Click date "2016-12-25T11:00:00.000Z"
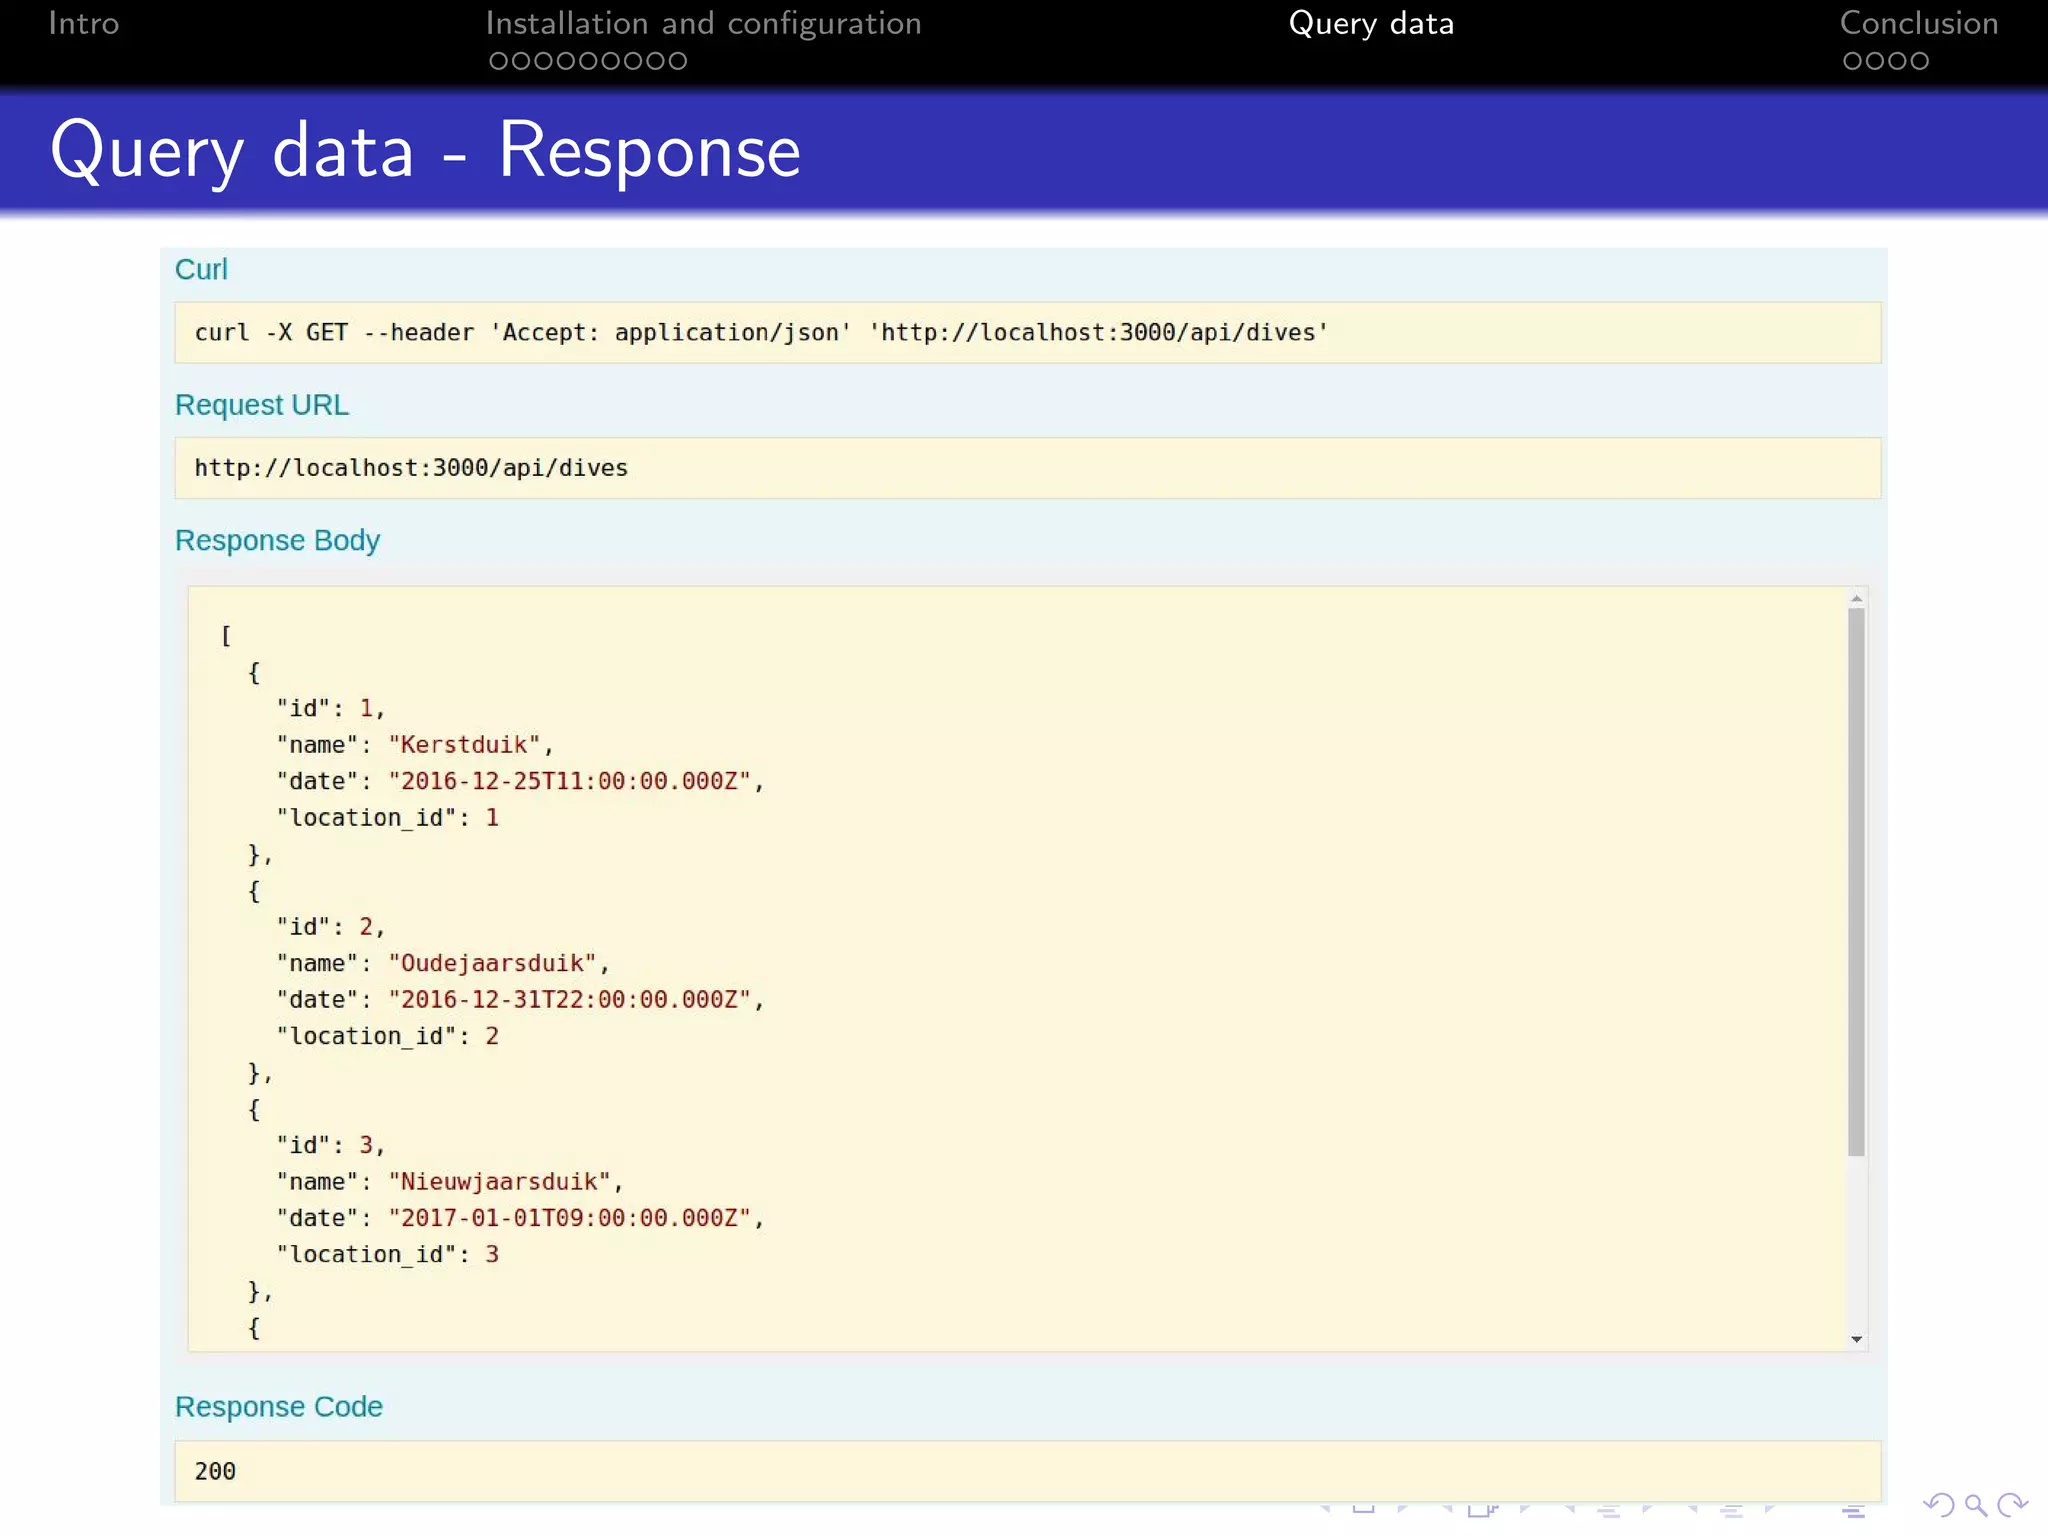Screen dimensions: 2048x1536 tap(569, 781)
